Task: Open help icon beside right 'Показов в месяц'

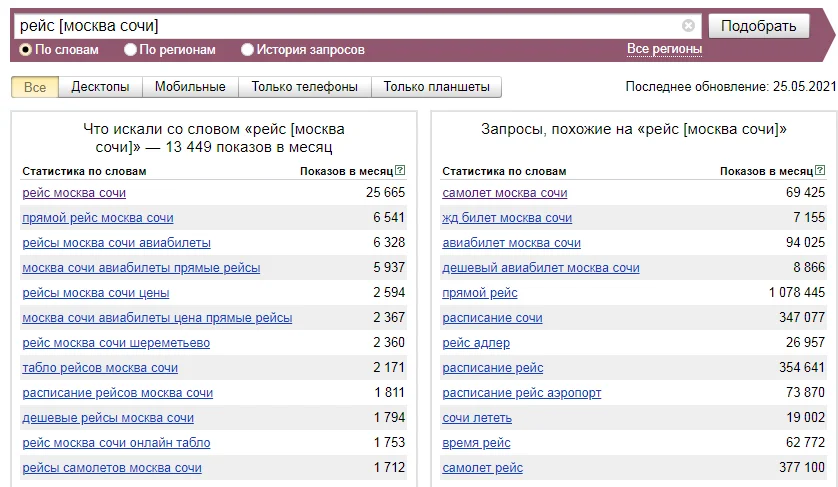Action: tap(820, 171)
